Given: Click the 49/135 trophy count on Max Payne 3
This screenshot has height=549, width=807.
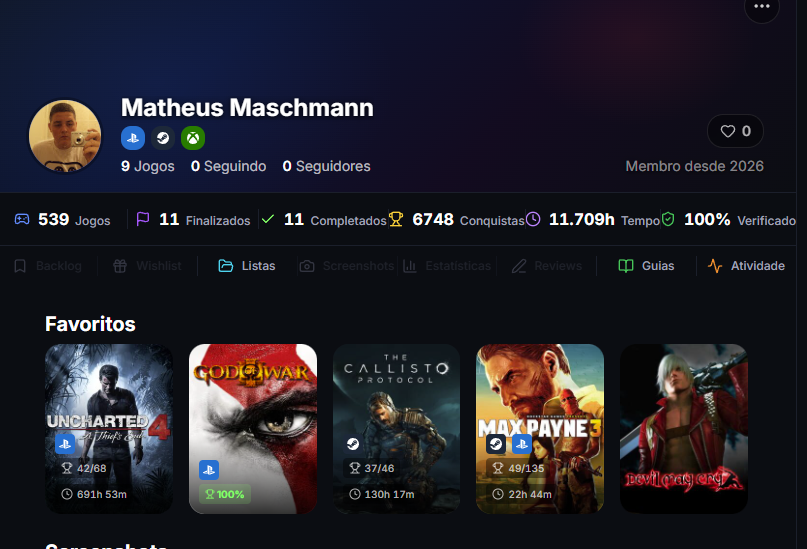Looking at the screenshot, I should pyautogui.click(x=518, y=468).
